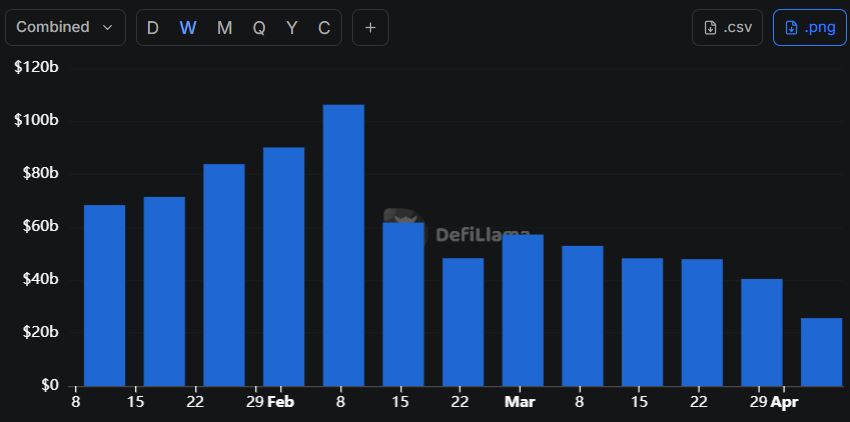Click the plus button to add metric

coord(370,28)
